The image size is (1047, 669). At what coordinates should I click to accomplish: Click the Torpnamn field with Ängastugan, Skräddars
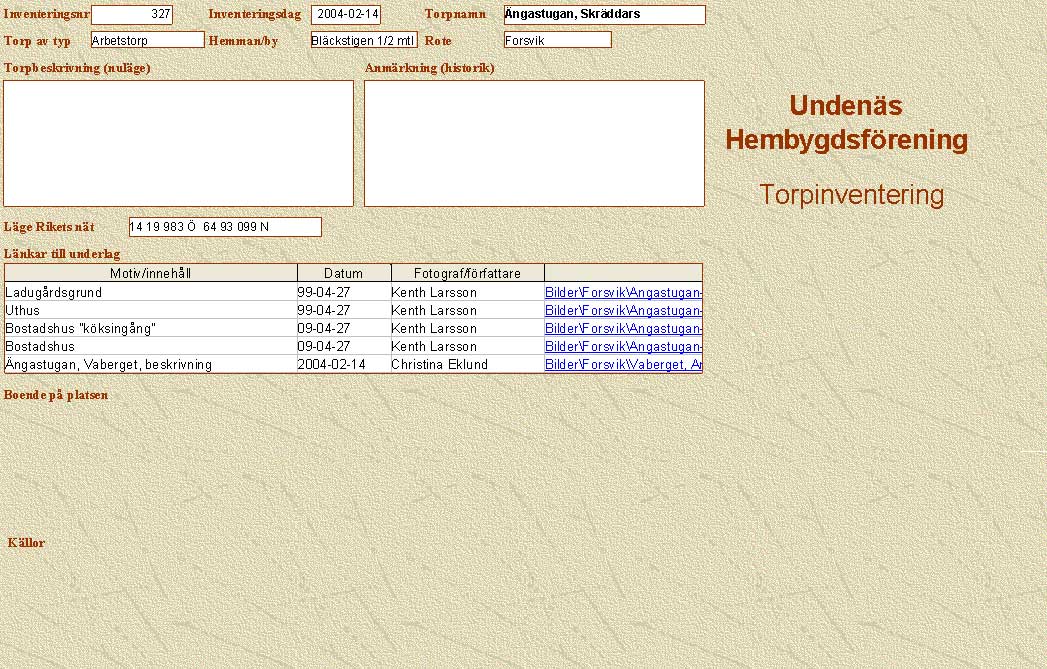604,14
